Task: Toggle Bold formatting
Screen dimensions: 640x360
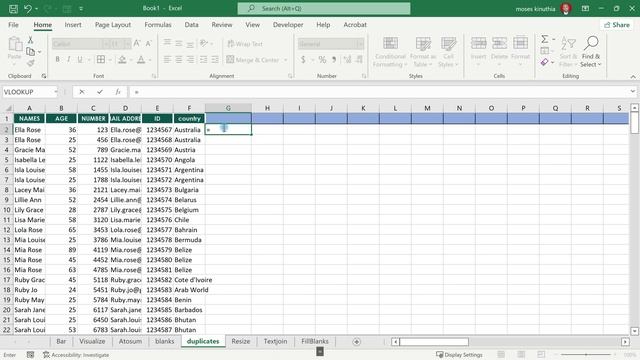Action: [x=58, y=60]
